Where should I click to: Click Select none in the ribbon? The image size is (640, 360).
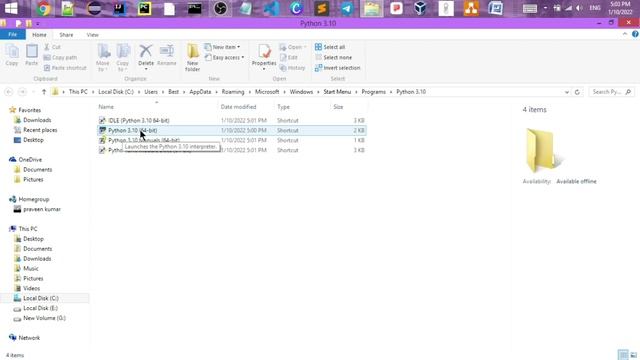point(333,58)
